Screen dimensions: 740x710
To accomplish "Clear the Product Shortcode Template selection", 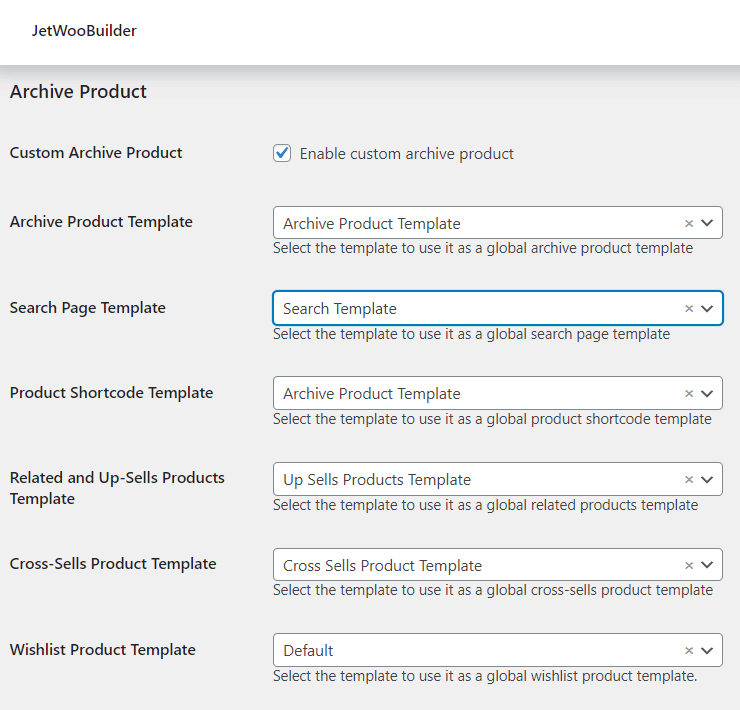I will click(x=689, y=394).
